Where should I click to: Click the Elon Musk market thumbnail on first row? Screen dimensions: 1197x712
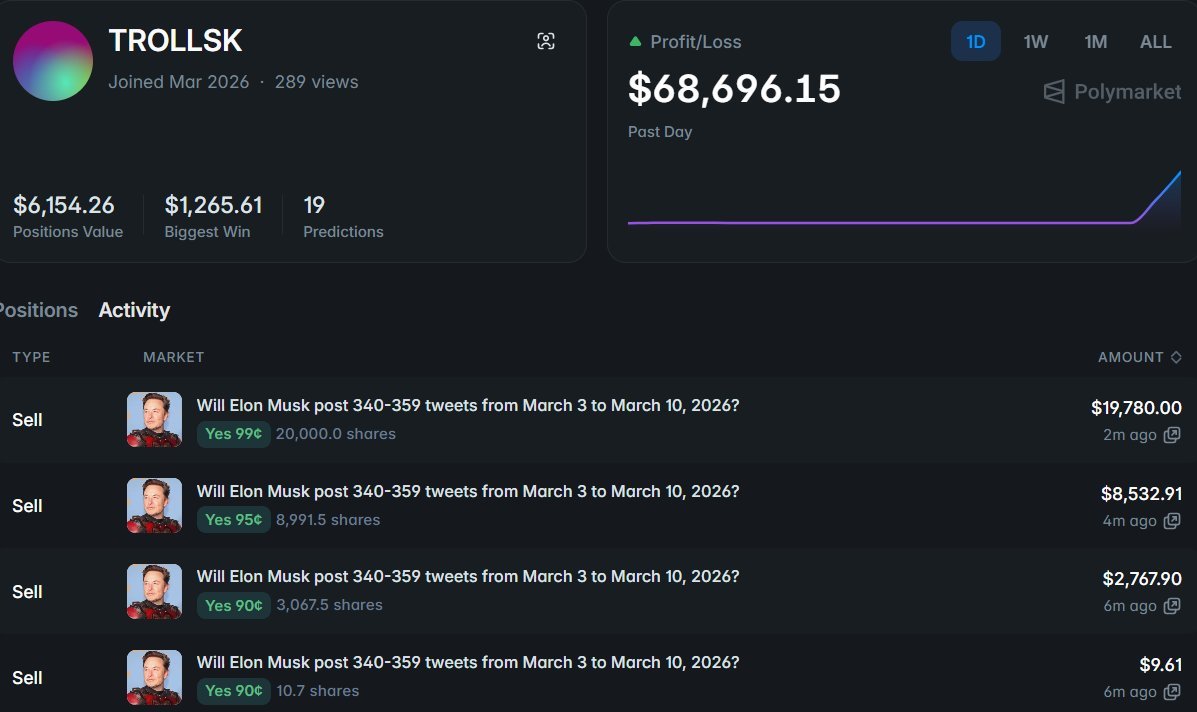154,420
